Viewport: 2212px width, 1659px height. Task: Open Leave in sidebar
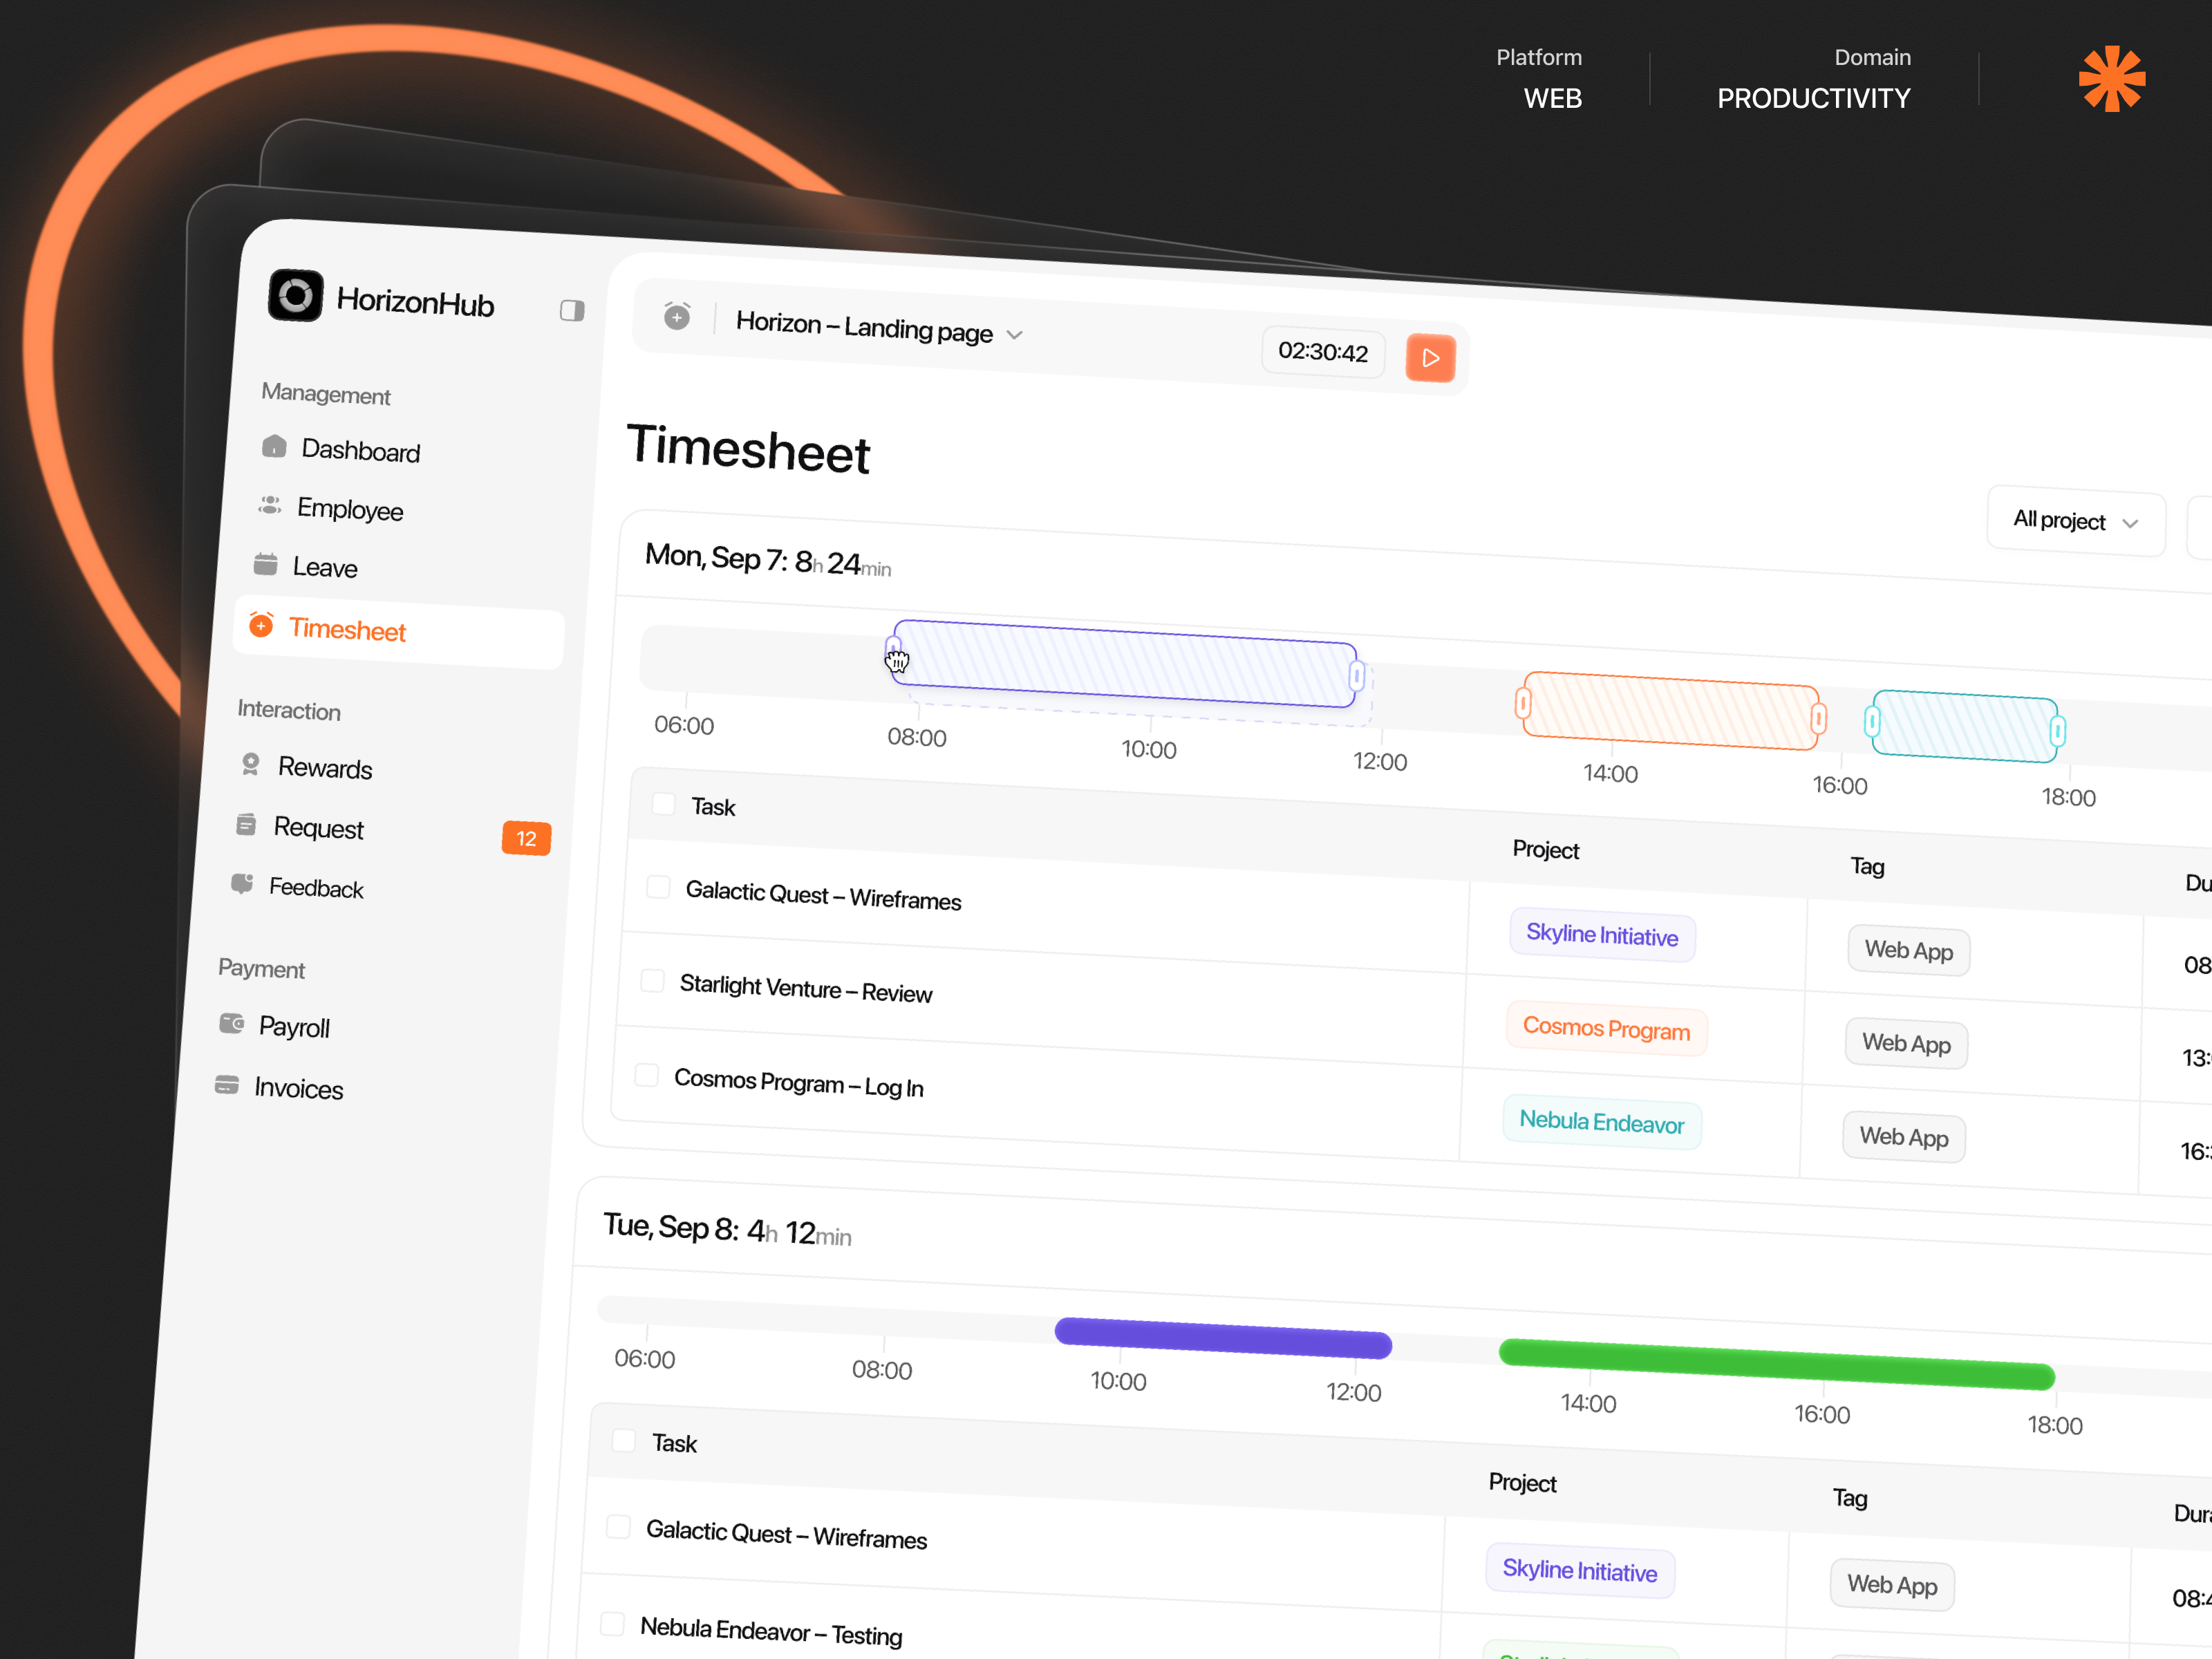click(325, 568)
